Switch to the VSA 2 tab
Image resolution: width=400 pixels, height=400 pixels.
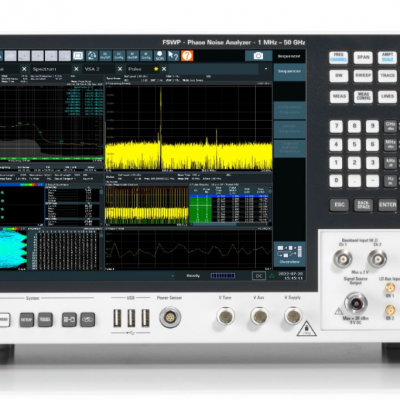(92, 69)
